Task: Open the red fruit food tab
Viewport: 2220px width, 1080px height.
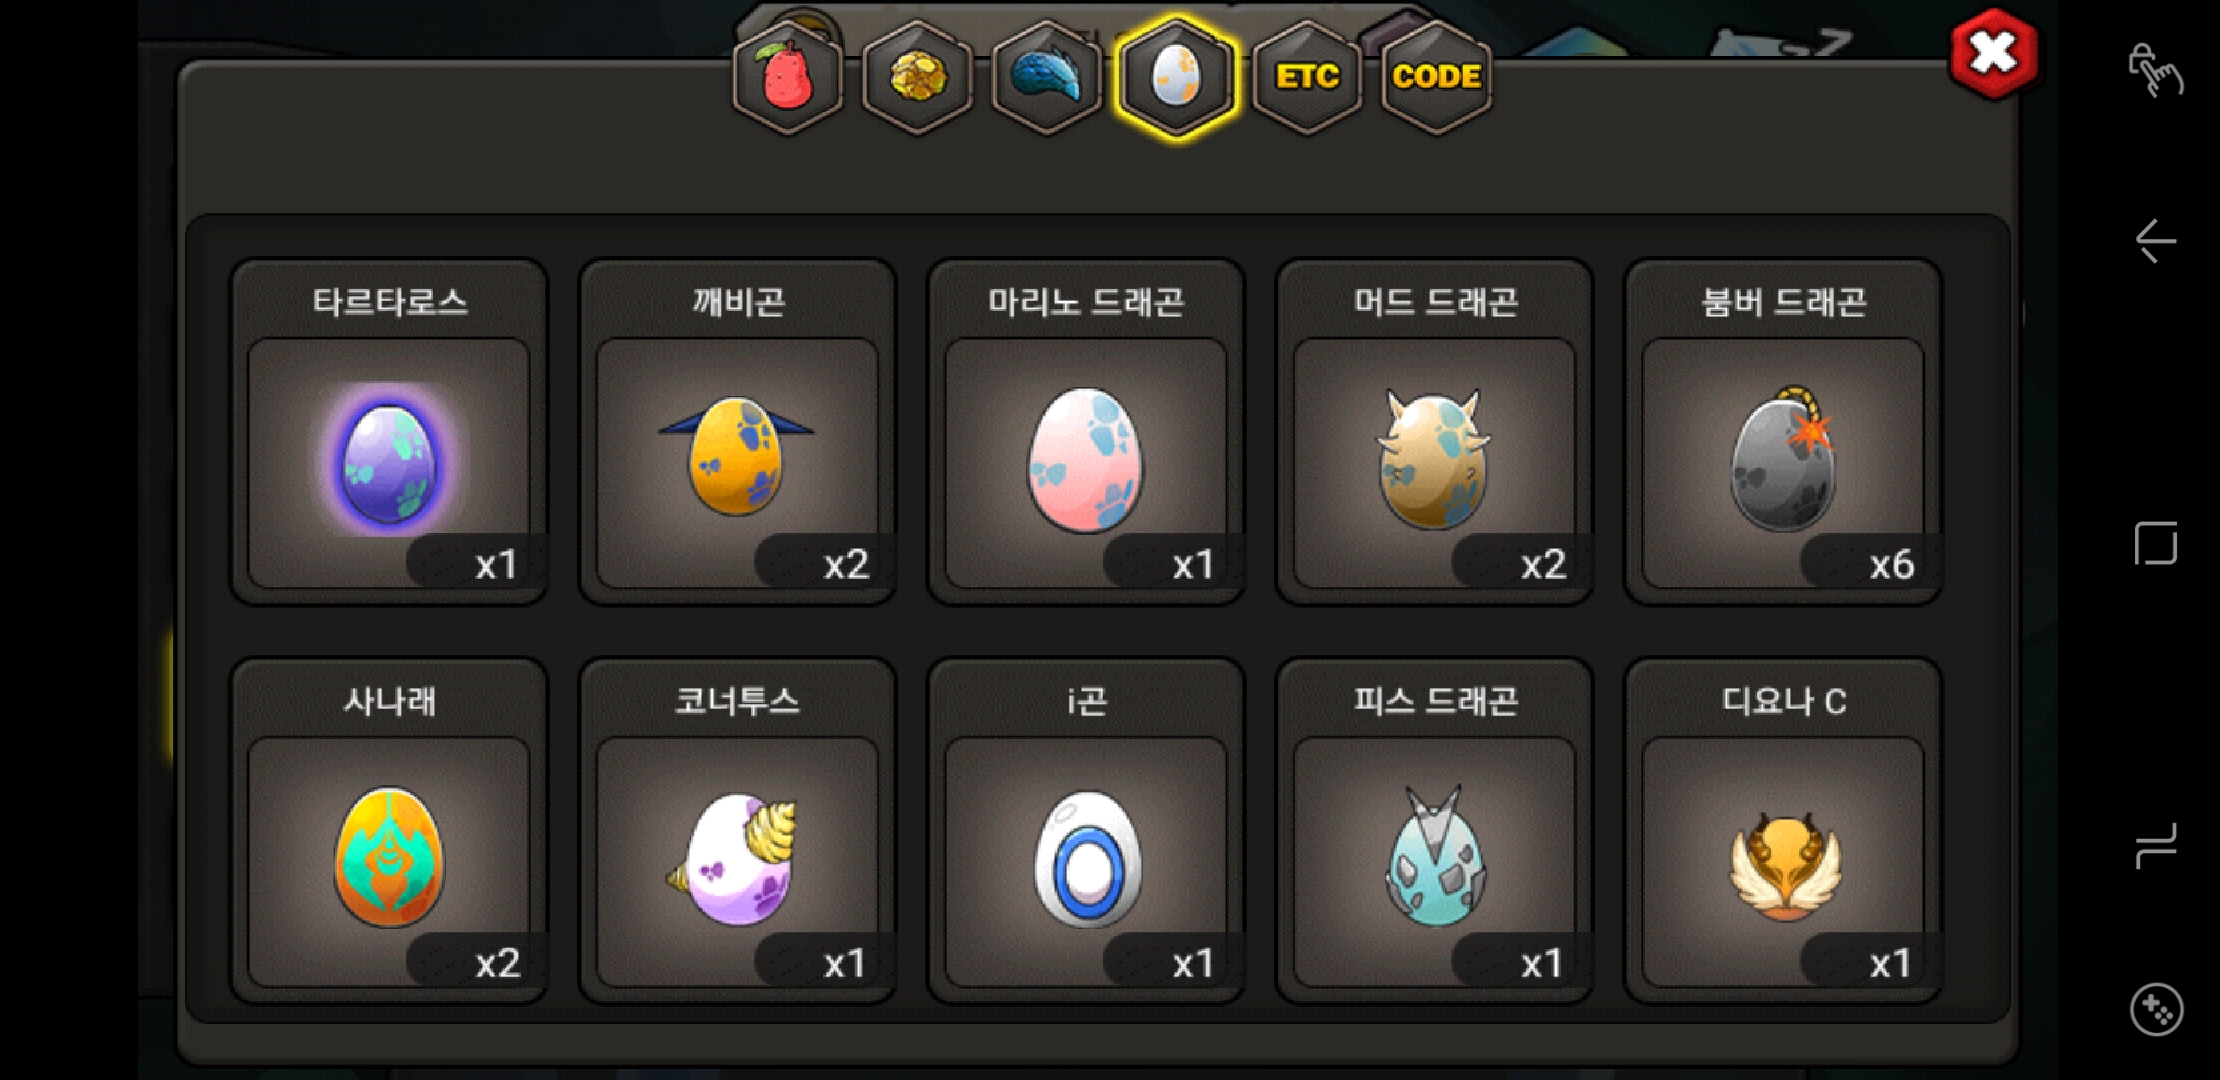Action: [x=788, y=77]
